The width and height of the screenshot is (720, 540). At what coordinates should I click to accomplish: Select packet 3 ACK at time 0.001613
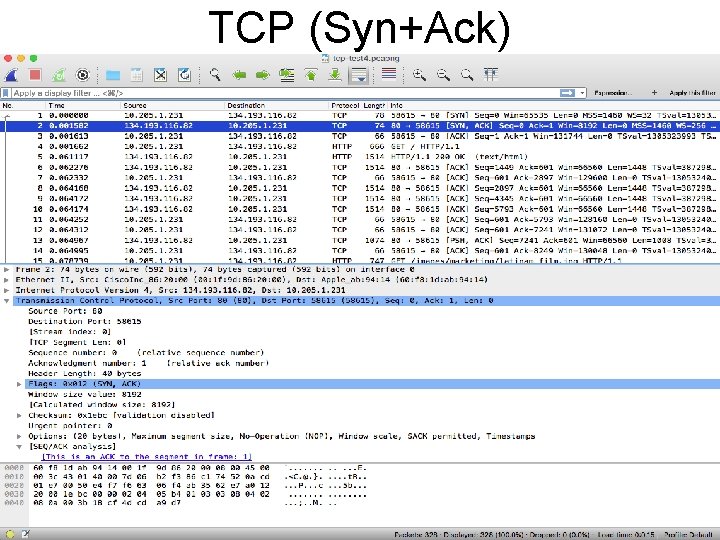pos(360,136)
